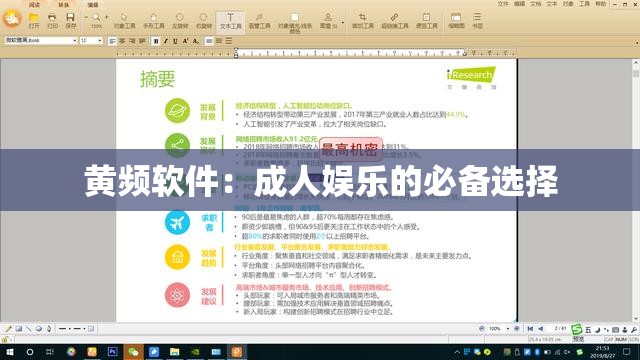This screenshot has width=640, height=360.
Task: Toggle justify alignment
Action: click(142, 41)
